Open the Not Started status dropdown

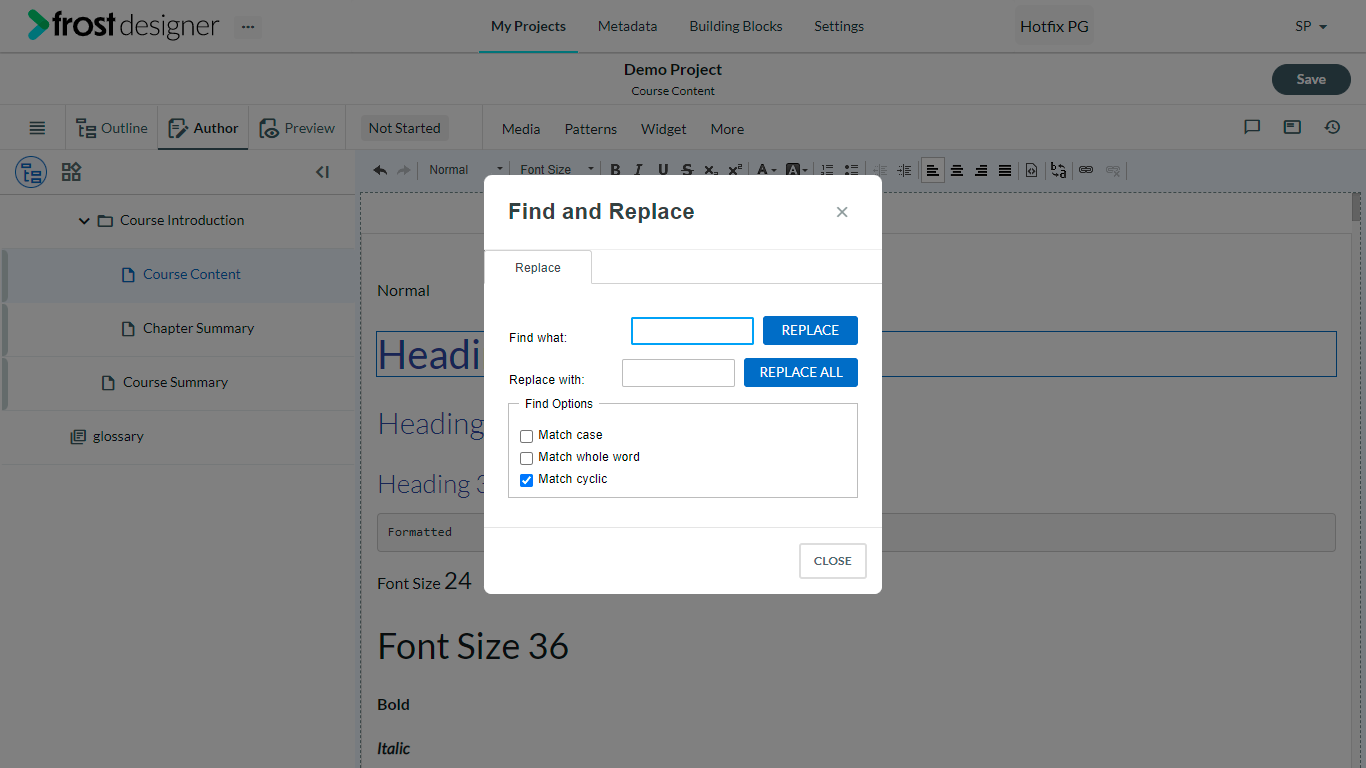(x=404, y=128)
